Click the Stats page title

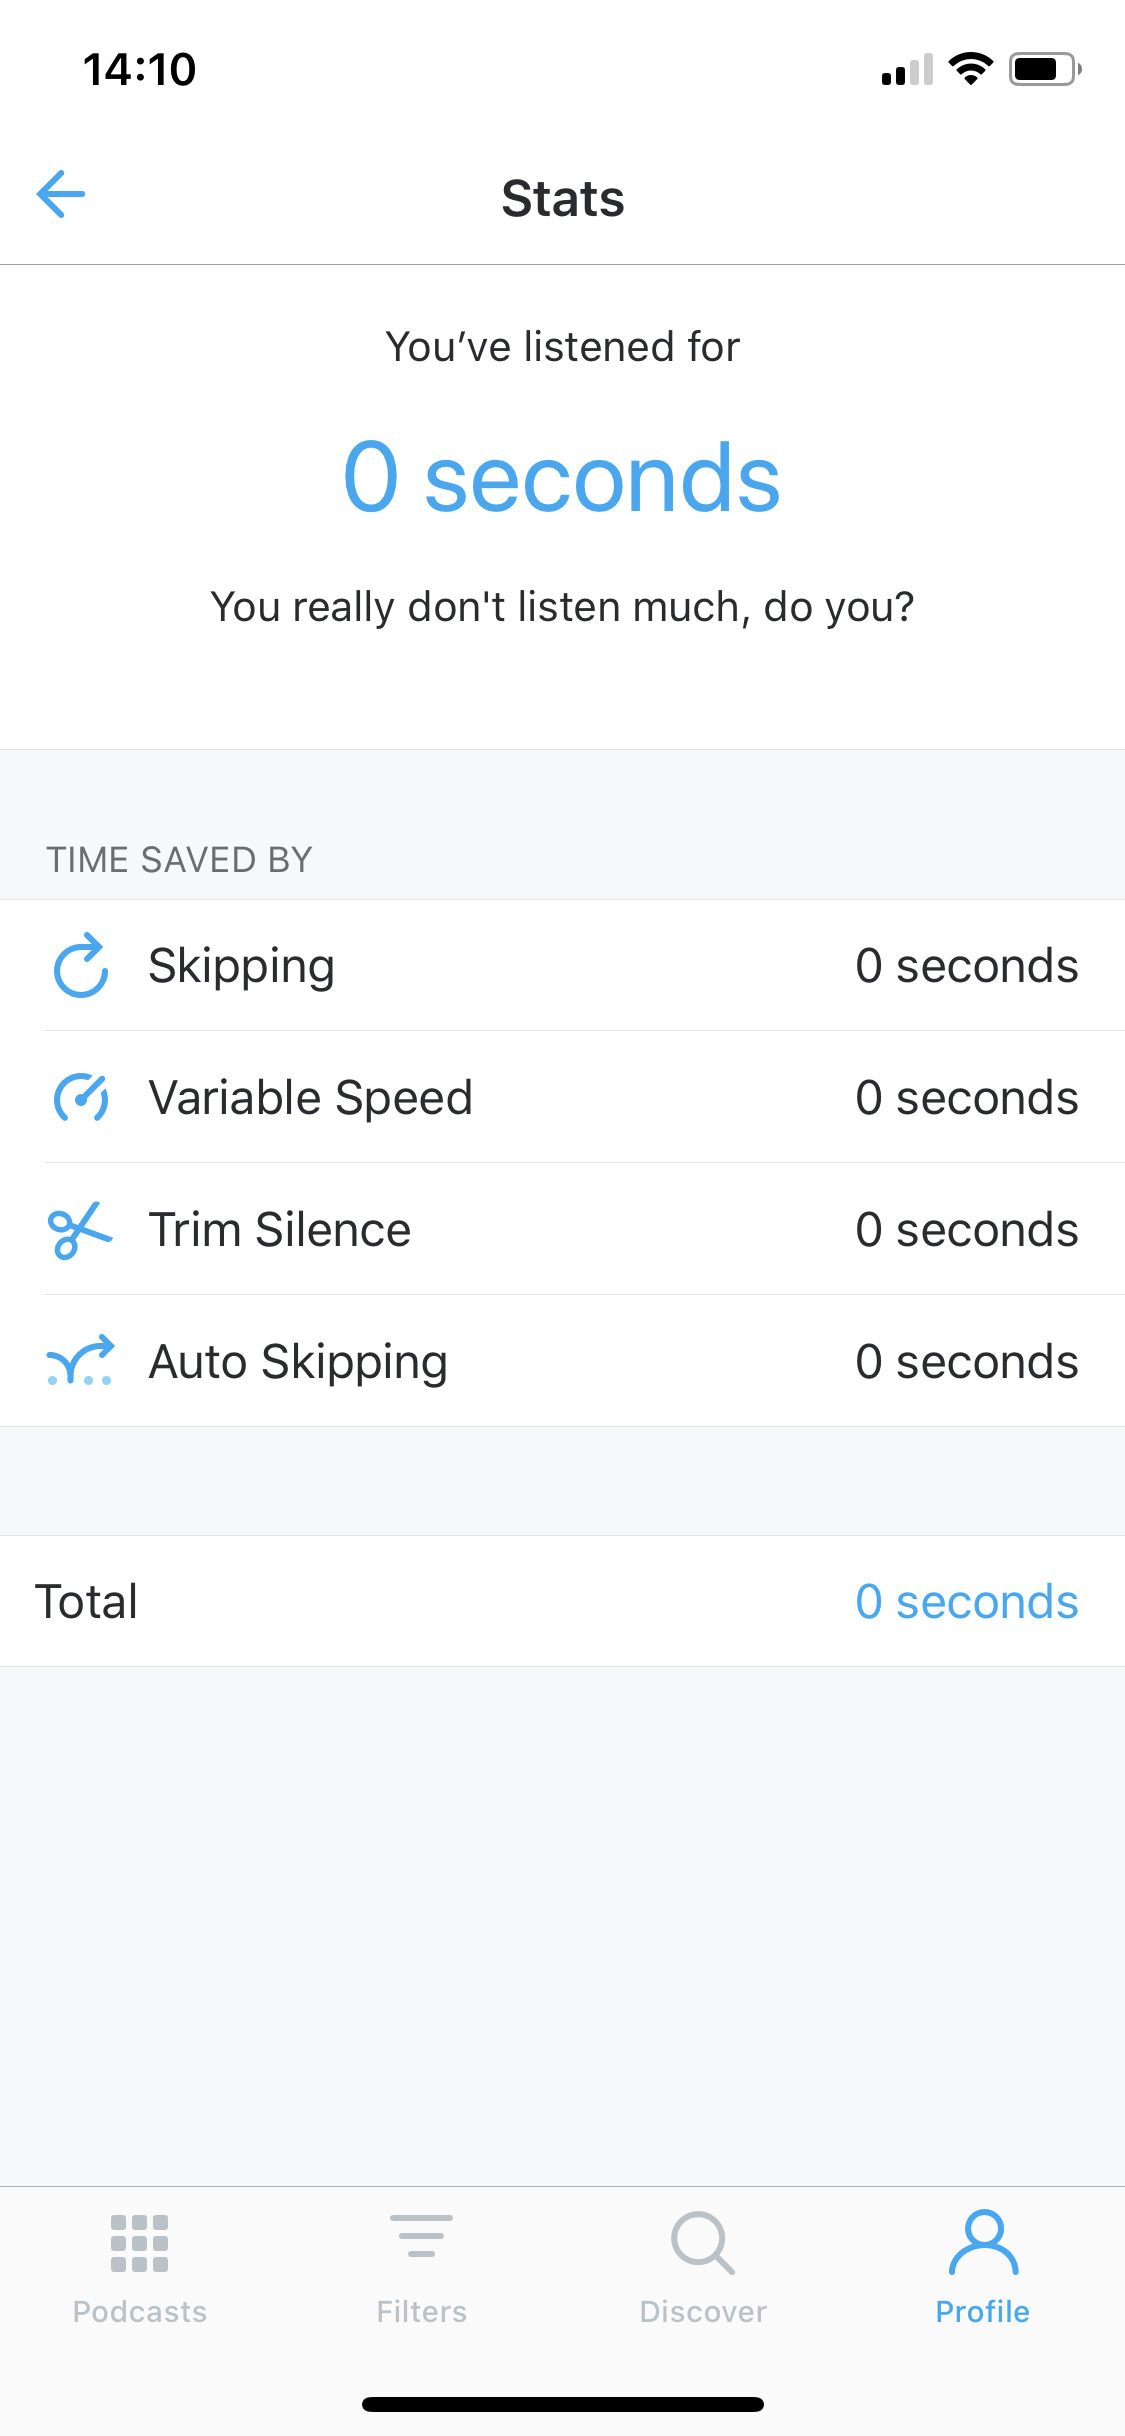click(x=563, y=198)
